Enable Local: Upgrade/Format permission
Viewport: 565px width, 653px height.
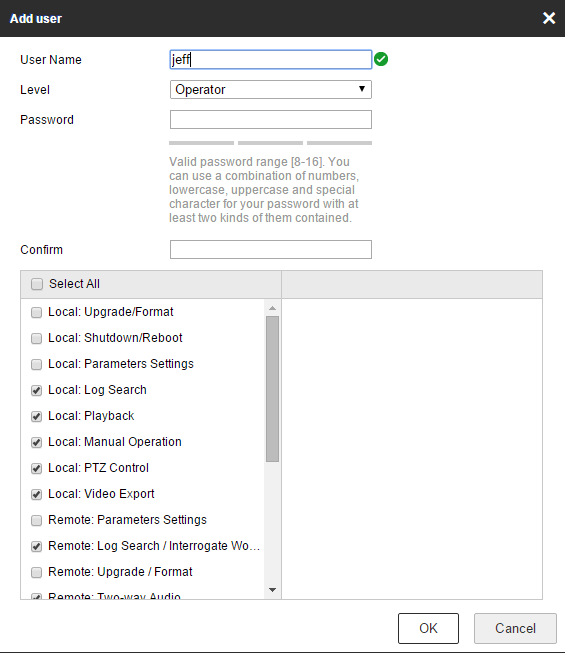tap(37, 312)
